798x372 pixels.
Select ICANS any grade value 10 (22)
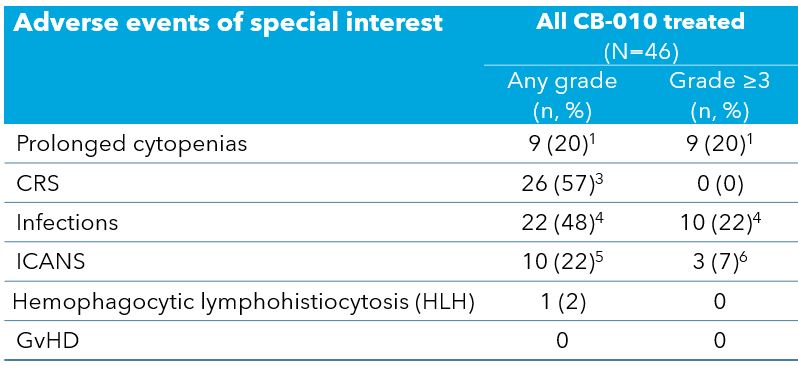(562, 262)
